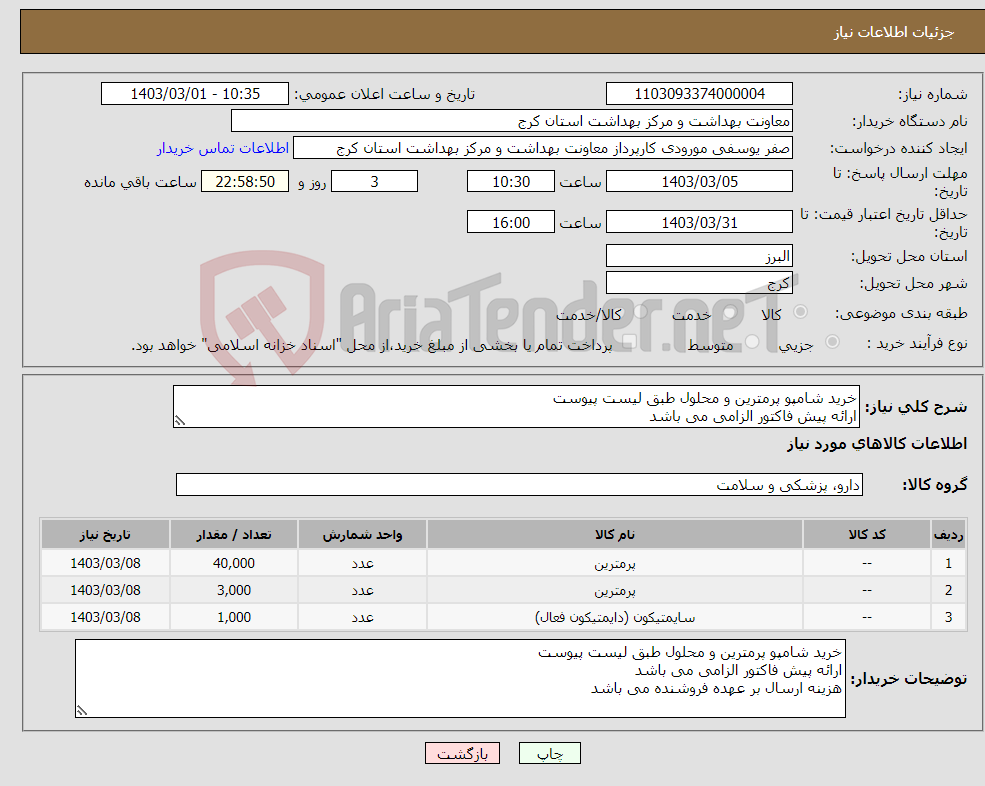
Task: Click the ردیف column header
Action: (948, 534)
